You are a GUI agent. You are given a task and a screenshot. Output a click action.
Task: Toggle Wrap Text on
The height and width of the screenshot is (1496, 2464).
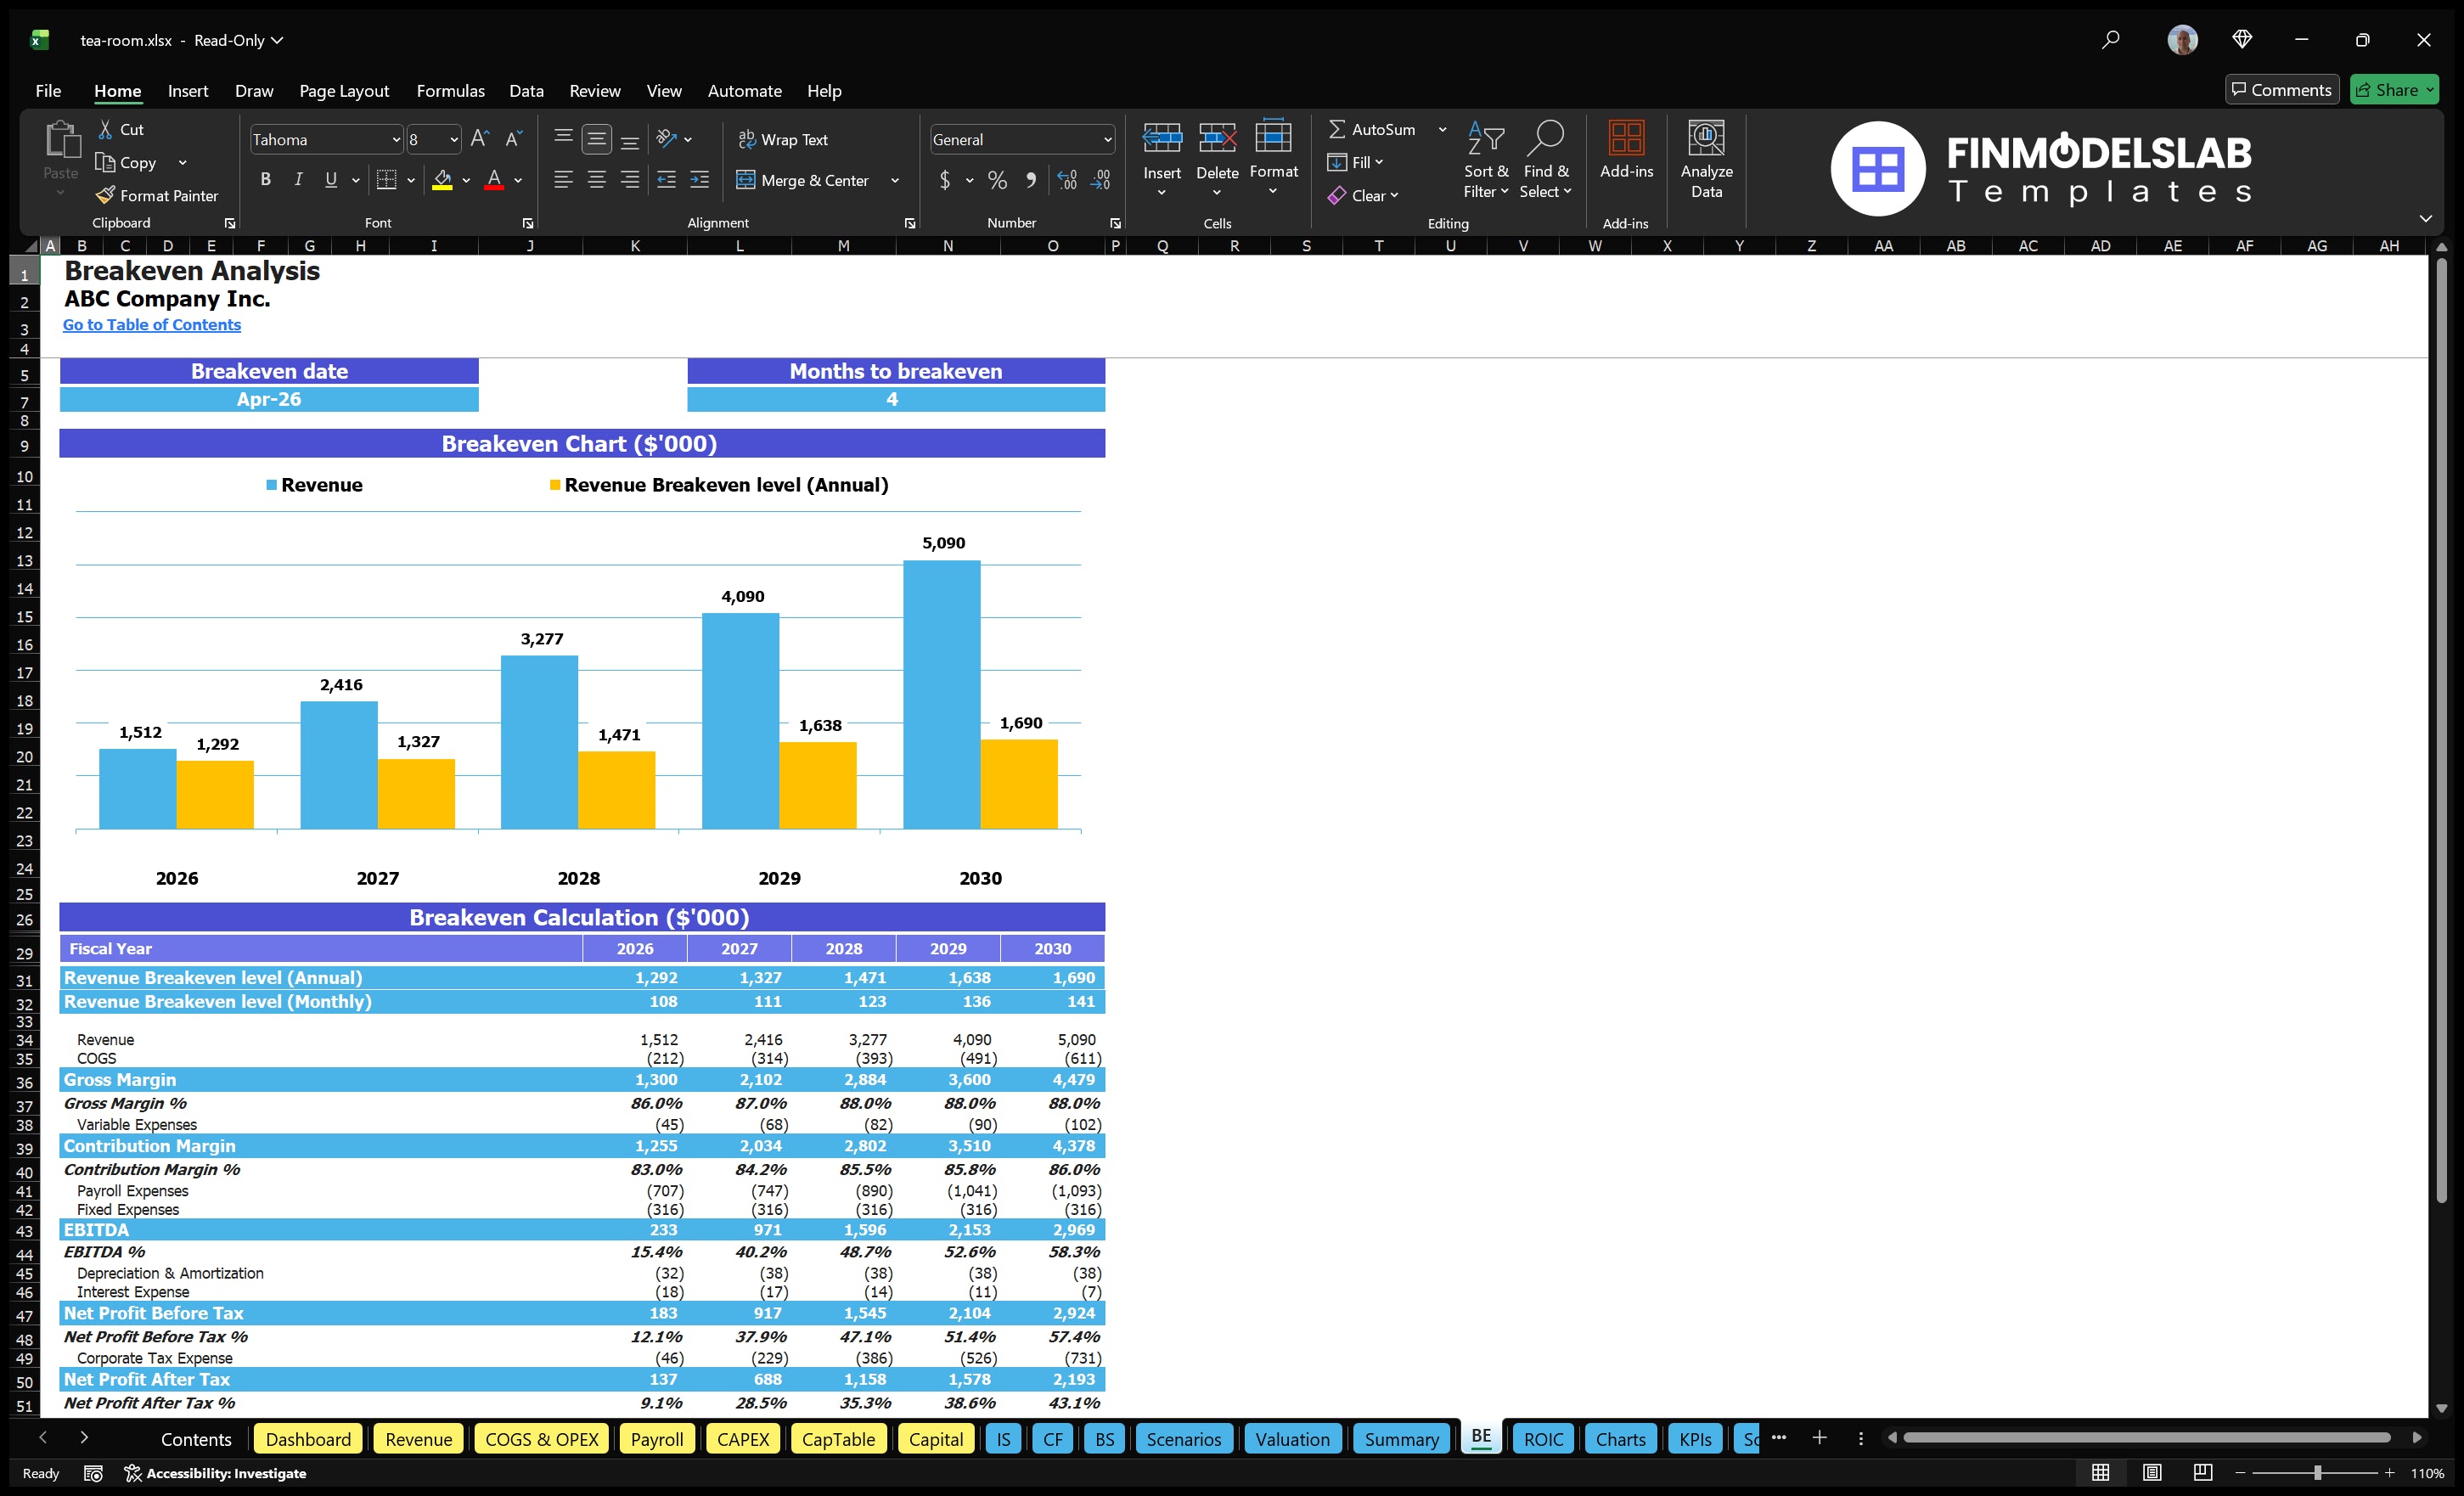pos(784,139)
